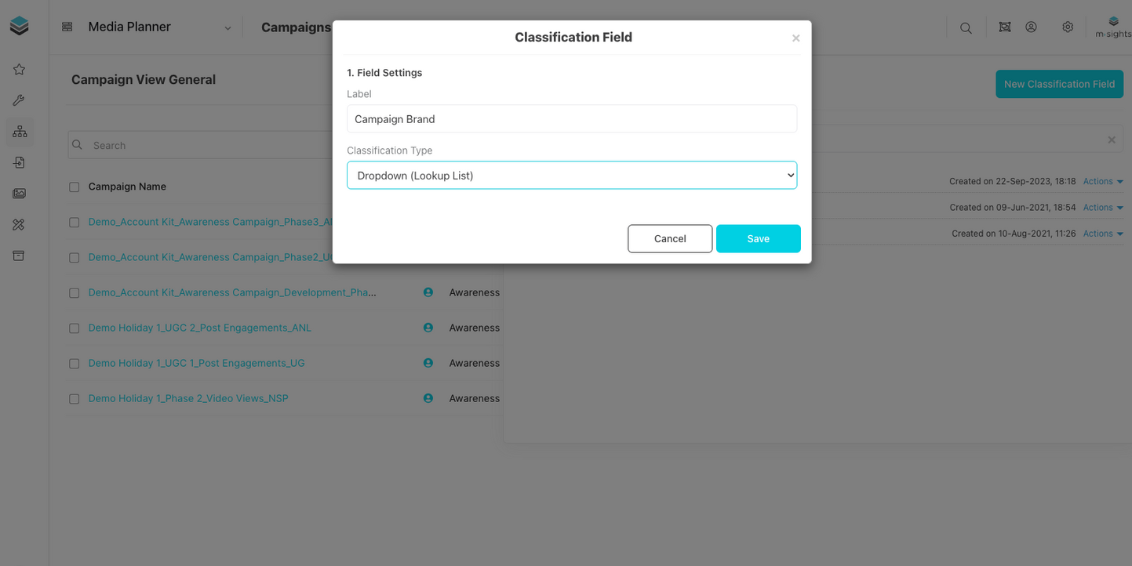Click the wrench tools icon in sidebar
This screenshot has height=566, width=1132.
tap(18, 101)
